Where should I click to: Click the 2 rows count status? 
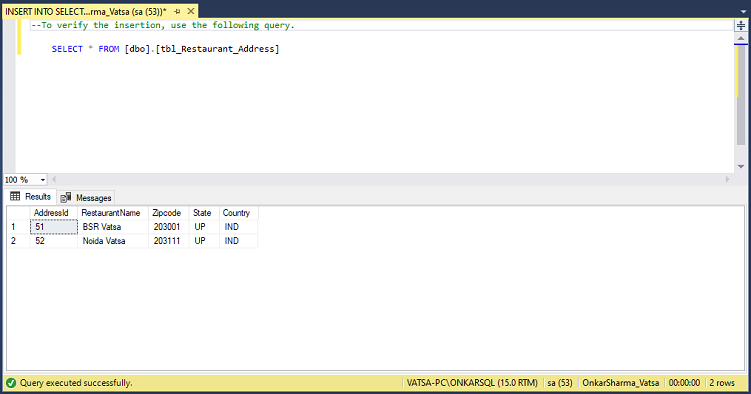coord(722,383)
